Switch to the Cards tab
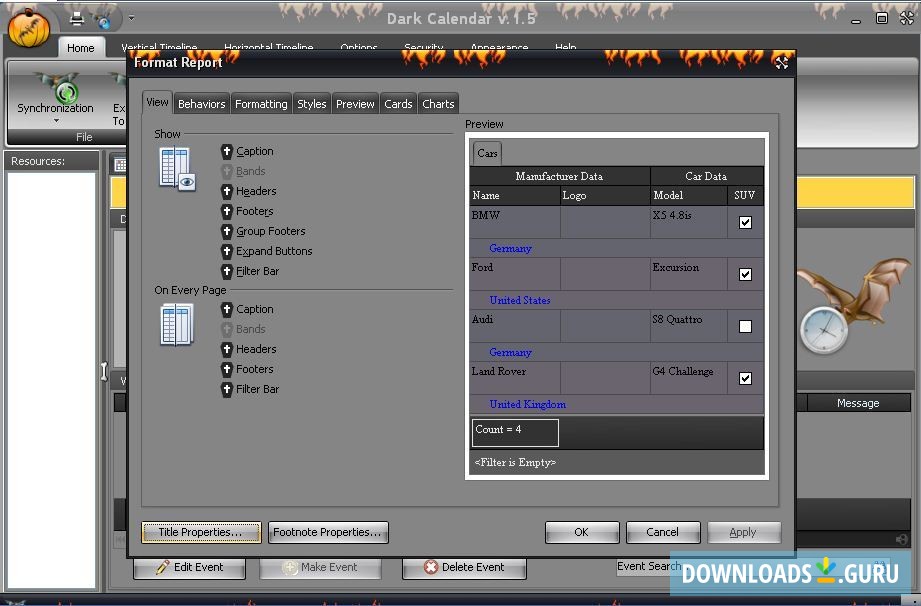The width and height of the screenshot is (921, 606). click(398, 104)
